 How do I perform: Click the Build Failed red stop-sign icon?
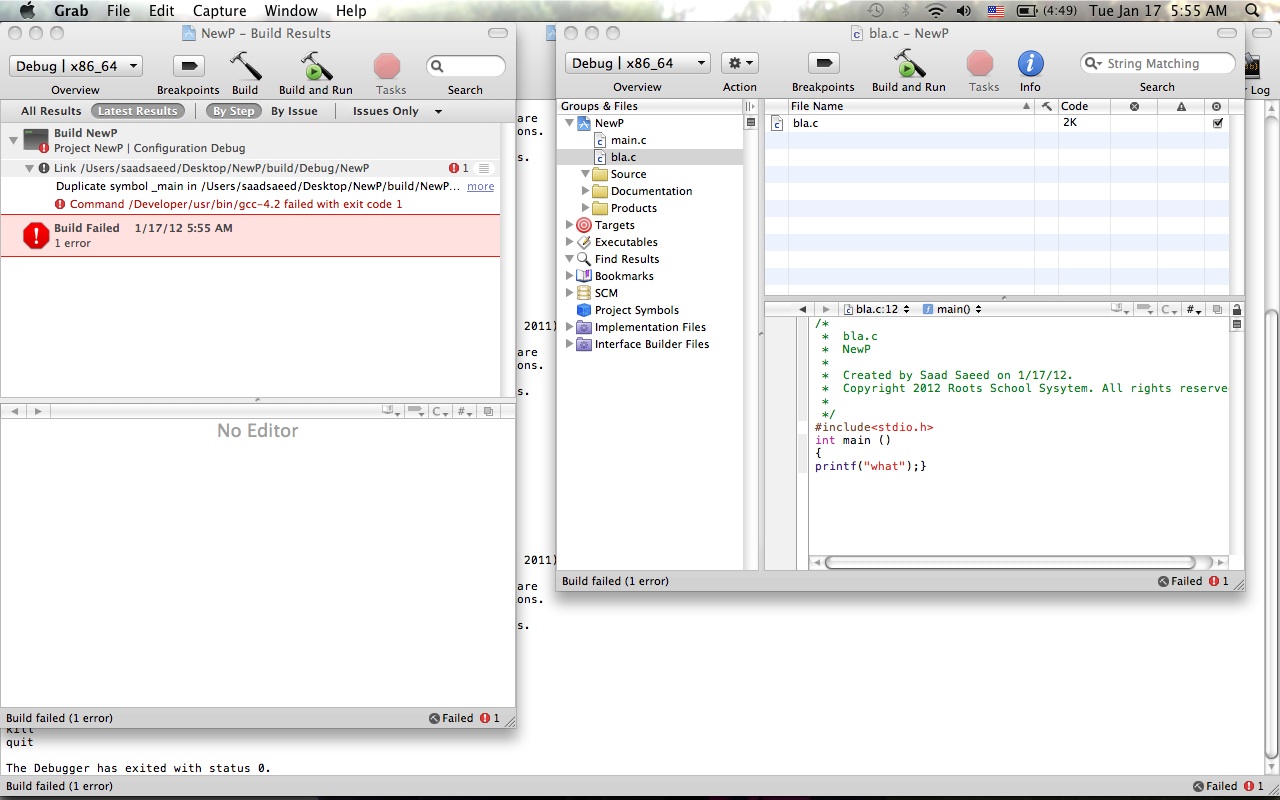(36, 235)
